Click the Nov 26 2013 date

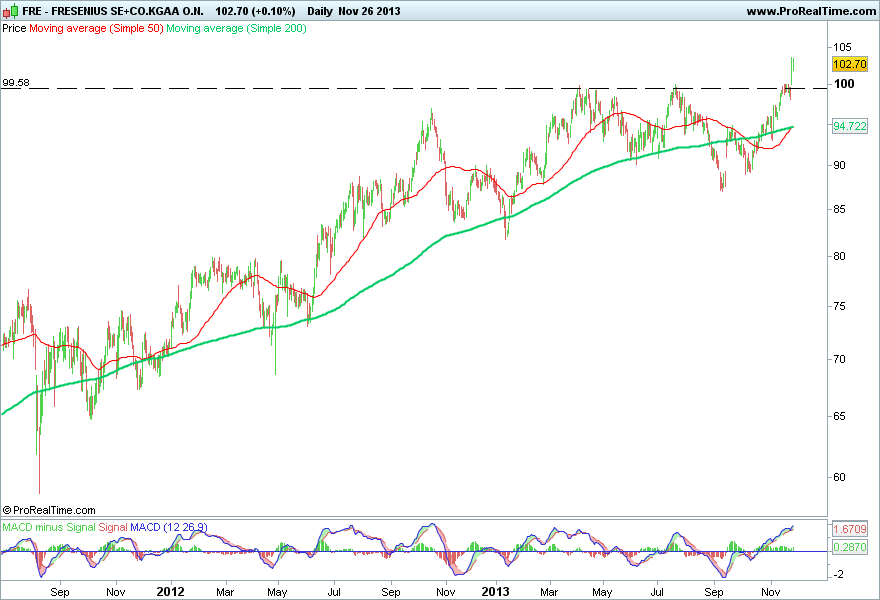[x=369, y=11]
